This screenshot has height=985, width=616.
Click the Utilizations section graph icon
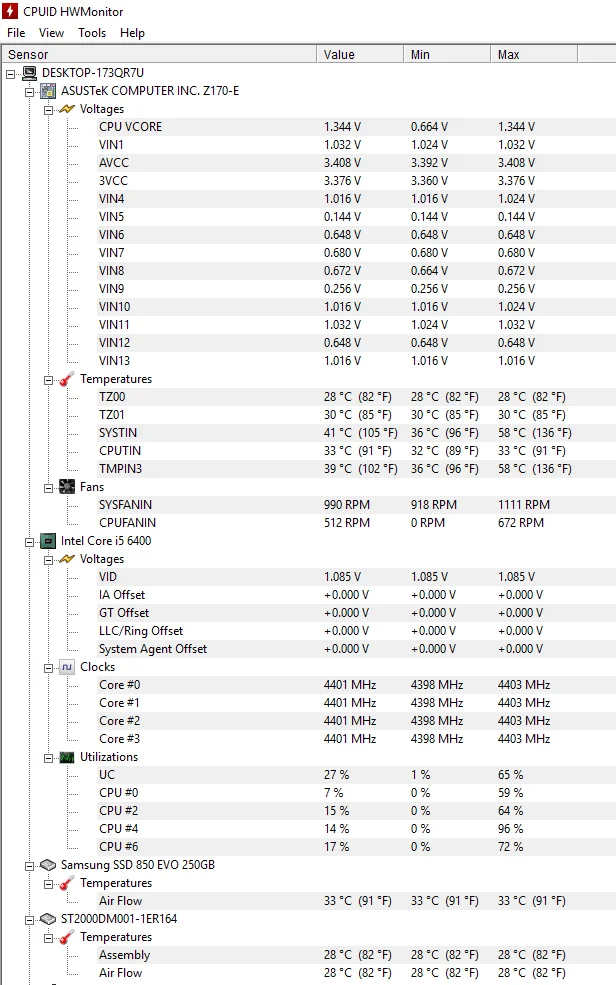click(67, 758)
